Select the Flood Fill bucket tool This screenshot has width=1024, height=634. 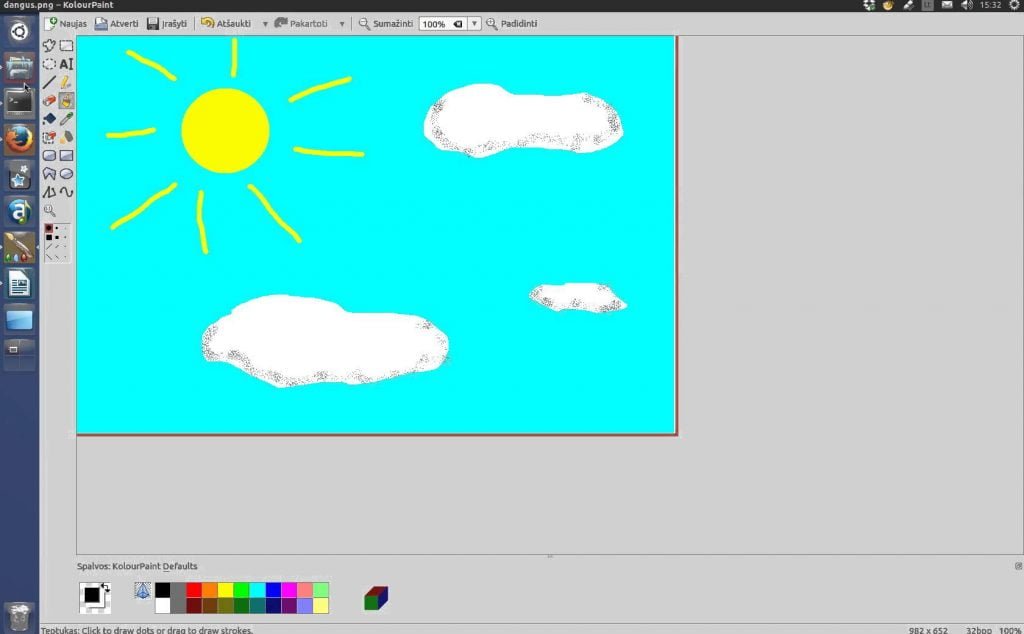[x=49, y=119]
